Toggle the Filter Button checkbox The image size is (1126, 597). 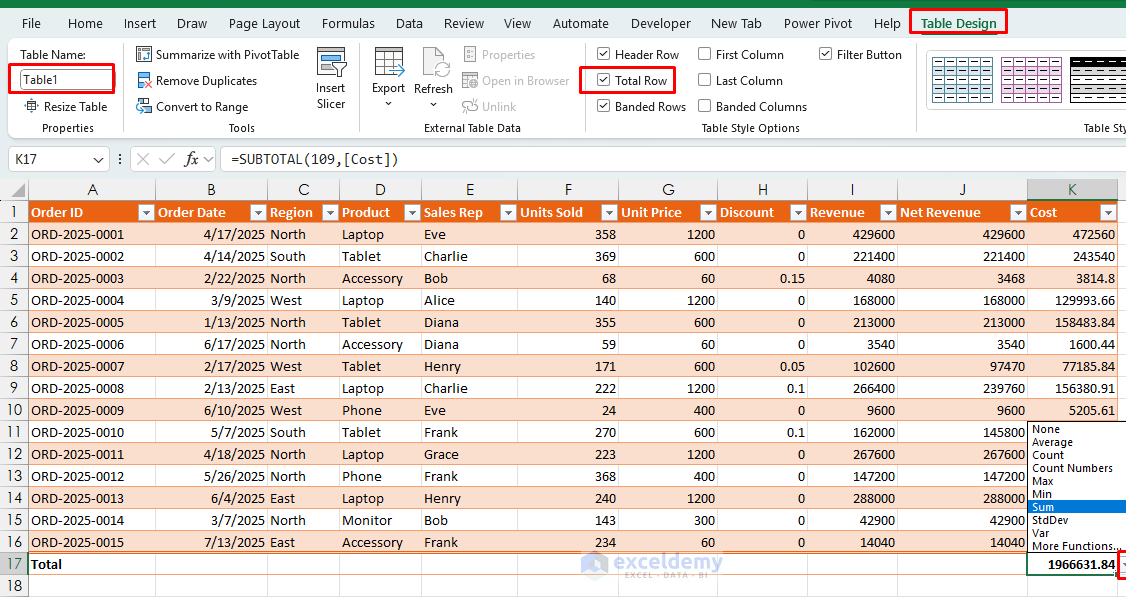click(826, 54)
